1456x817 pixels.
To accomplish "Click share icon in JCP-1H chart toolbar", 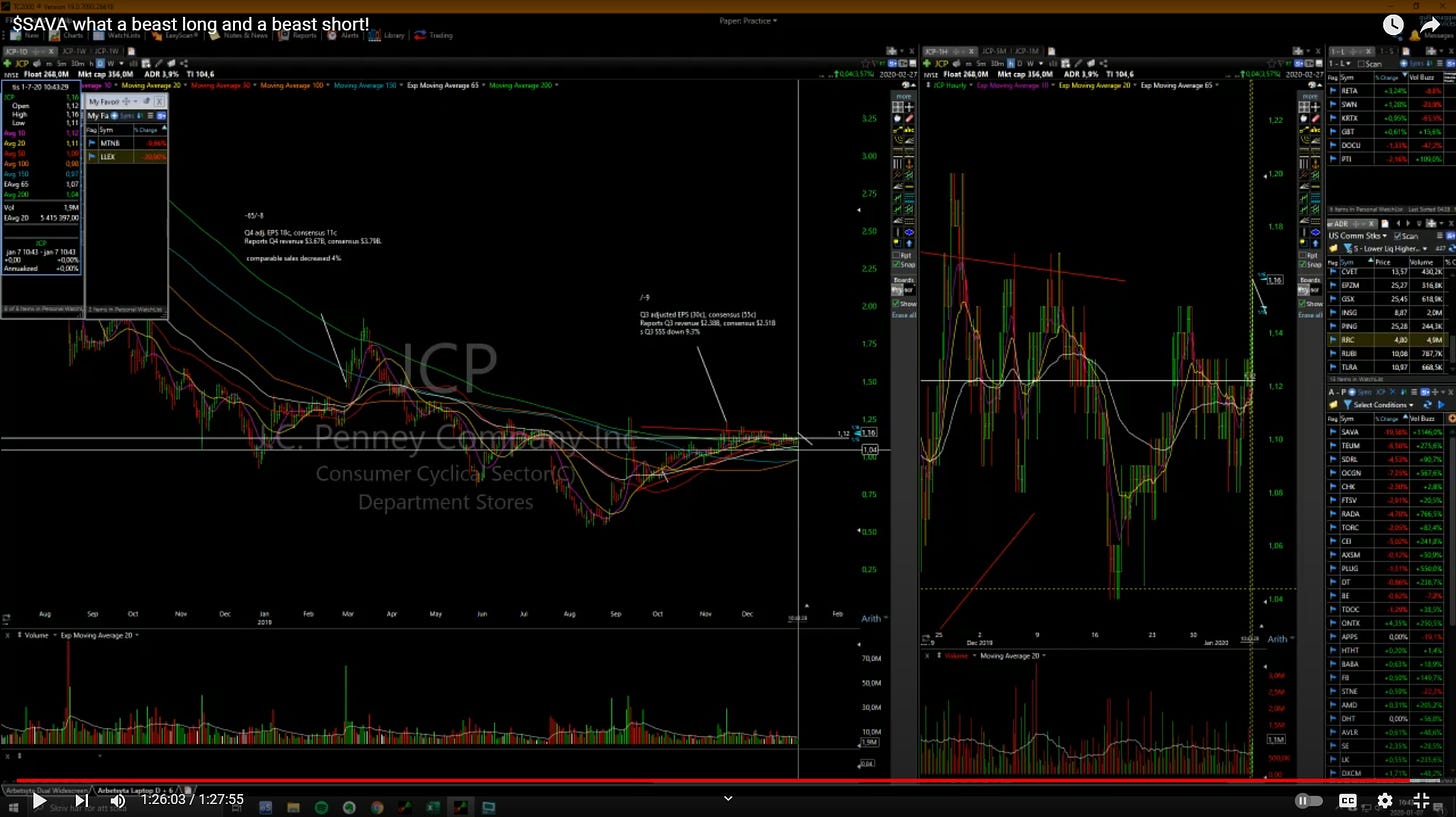I will (1103, 63).
